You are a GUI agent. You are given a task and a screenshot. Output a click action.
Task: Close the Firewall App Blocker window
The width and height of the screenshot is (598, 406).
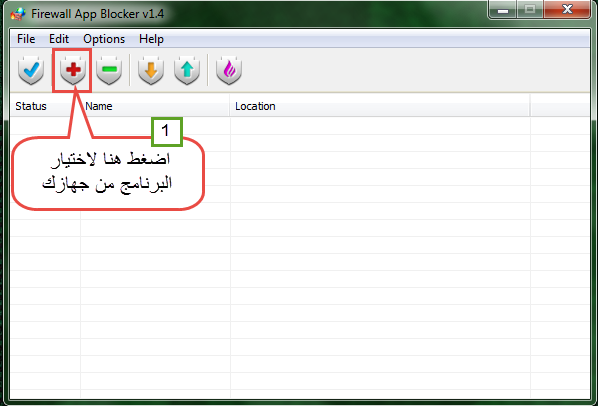coord(567,10)
